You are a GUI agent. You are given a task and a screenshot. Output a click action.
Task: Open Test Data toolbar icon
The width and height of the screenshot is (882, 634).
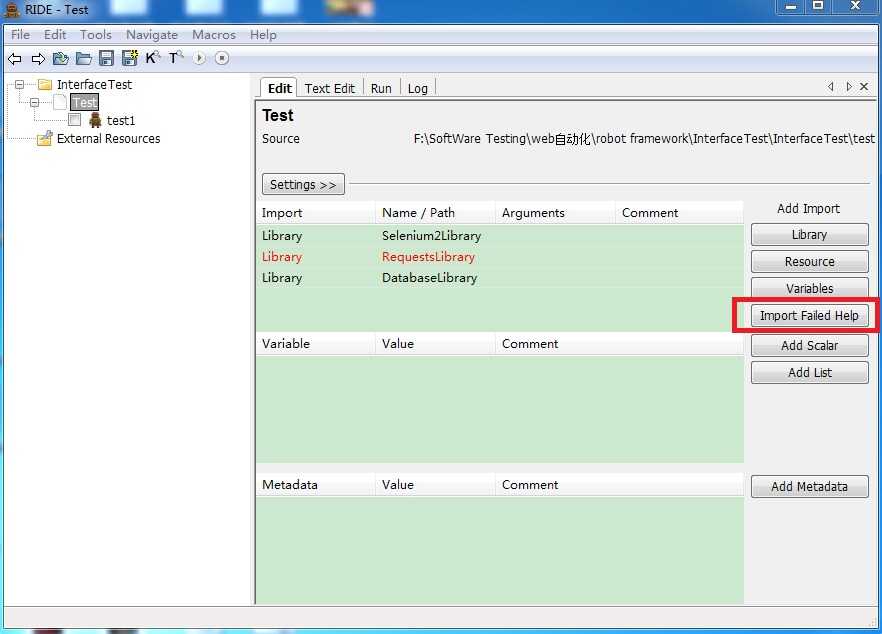tap(60, 58)
